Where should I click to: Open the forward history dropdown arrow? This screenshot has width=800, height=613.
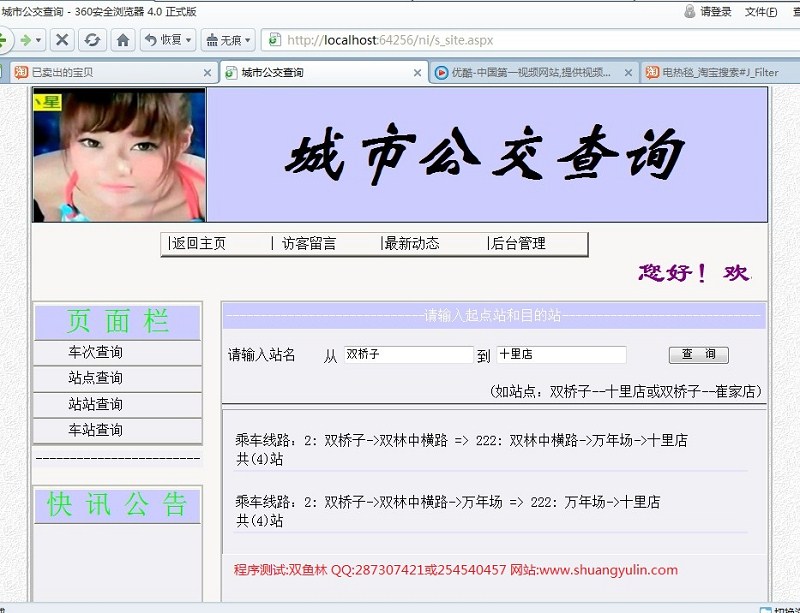tap(38, 40)
